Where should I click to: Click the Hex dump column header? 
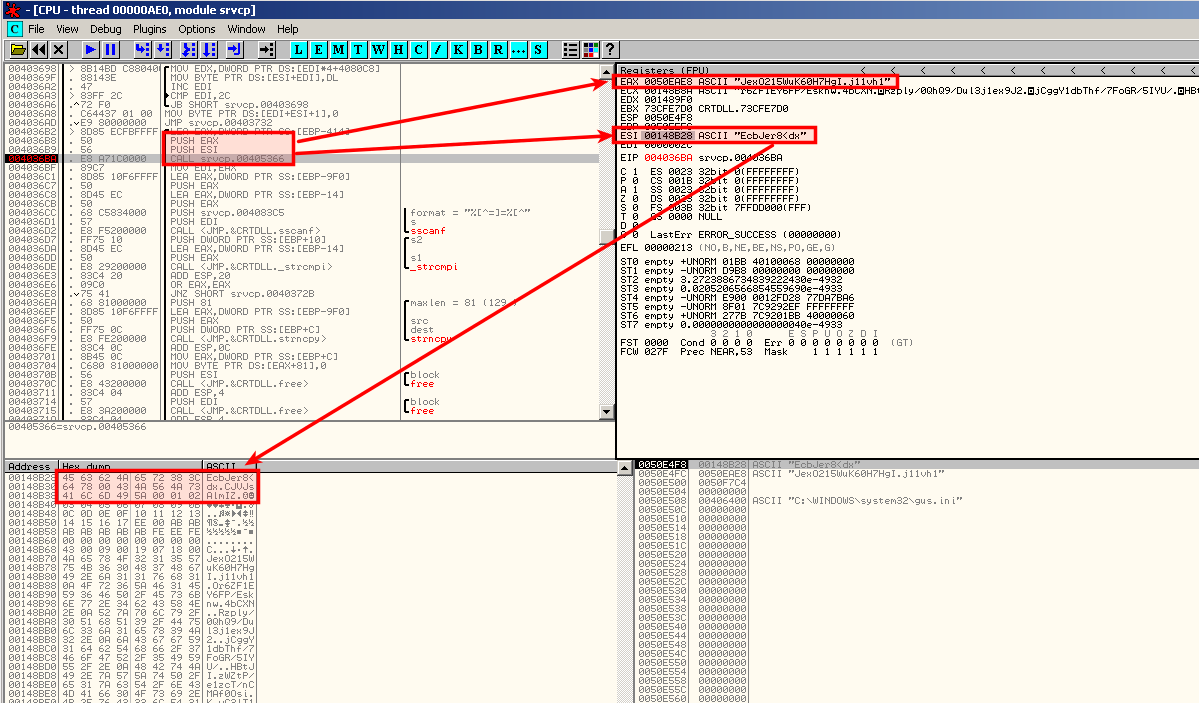[x=130, y=466]
